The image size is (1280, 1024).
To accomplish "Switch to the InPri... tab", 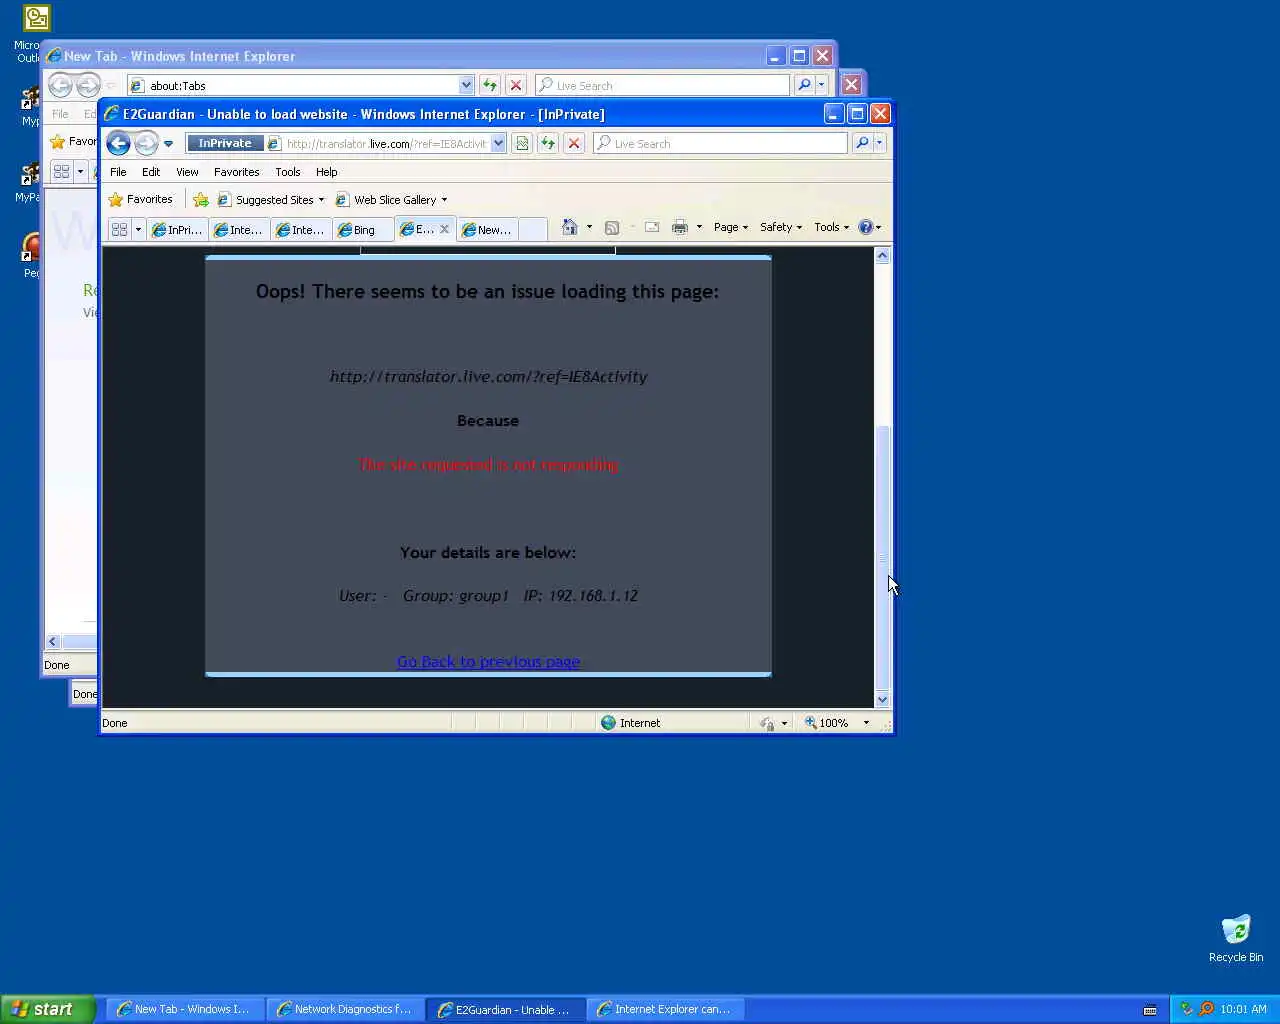I will pyautogui.click(x=178, y=229).
